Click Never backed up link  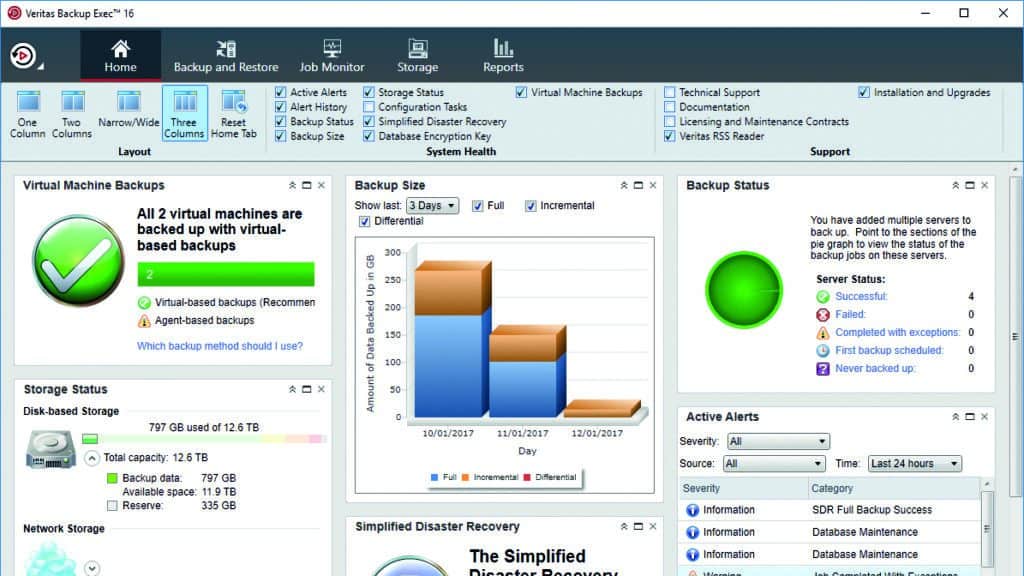[x=875, y=368]
